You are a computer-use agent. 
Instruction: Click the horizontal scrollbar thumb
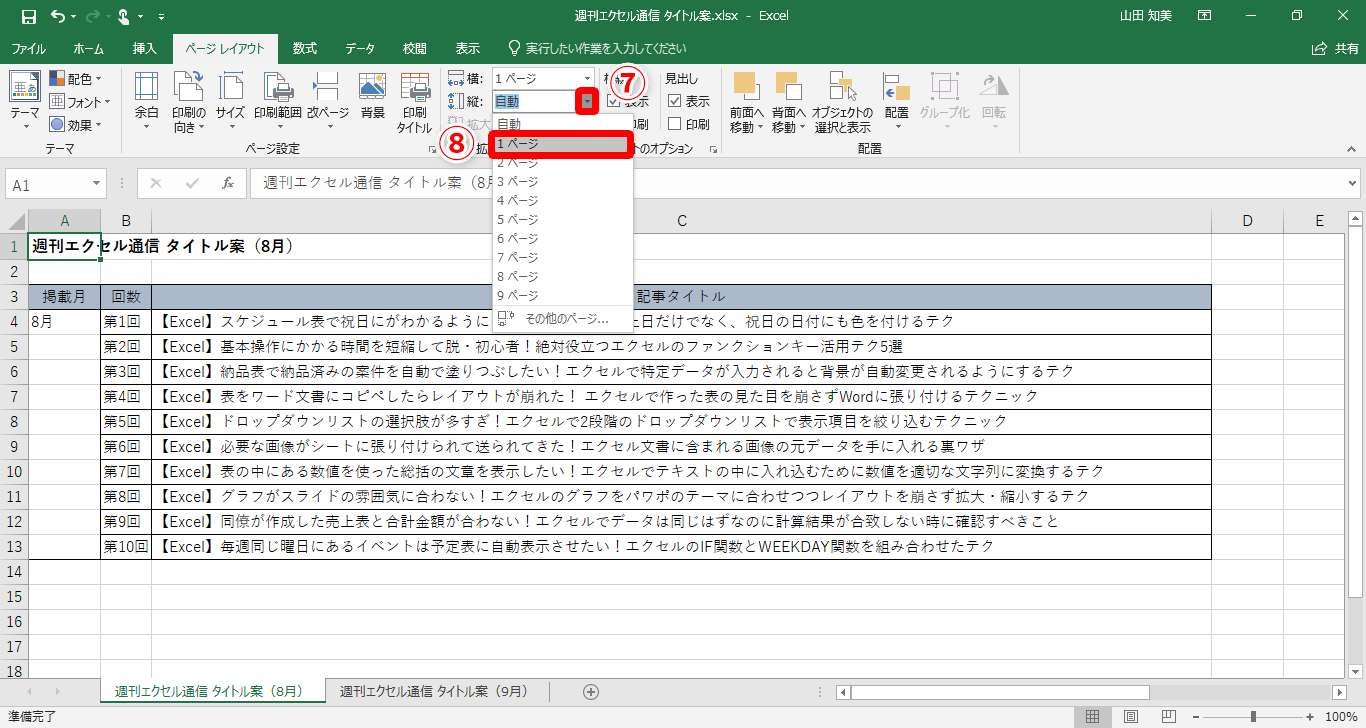[x=1000, y=692]
